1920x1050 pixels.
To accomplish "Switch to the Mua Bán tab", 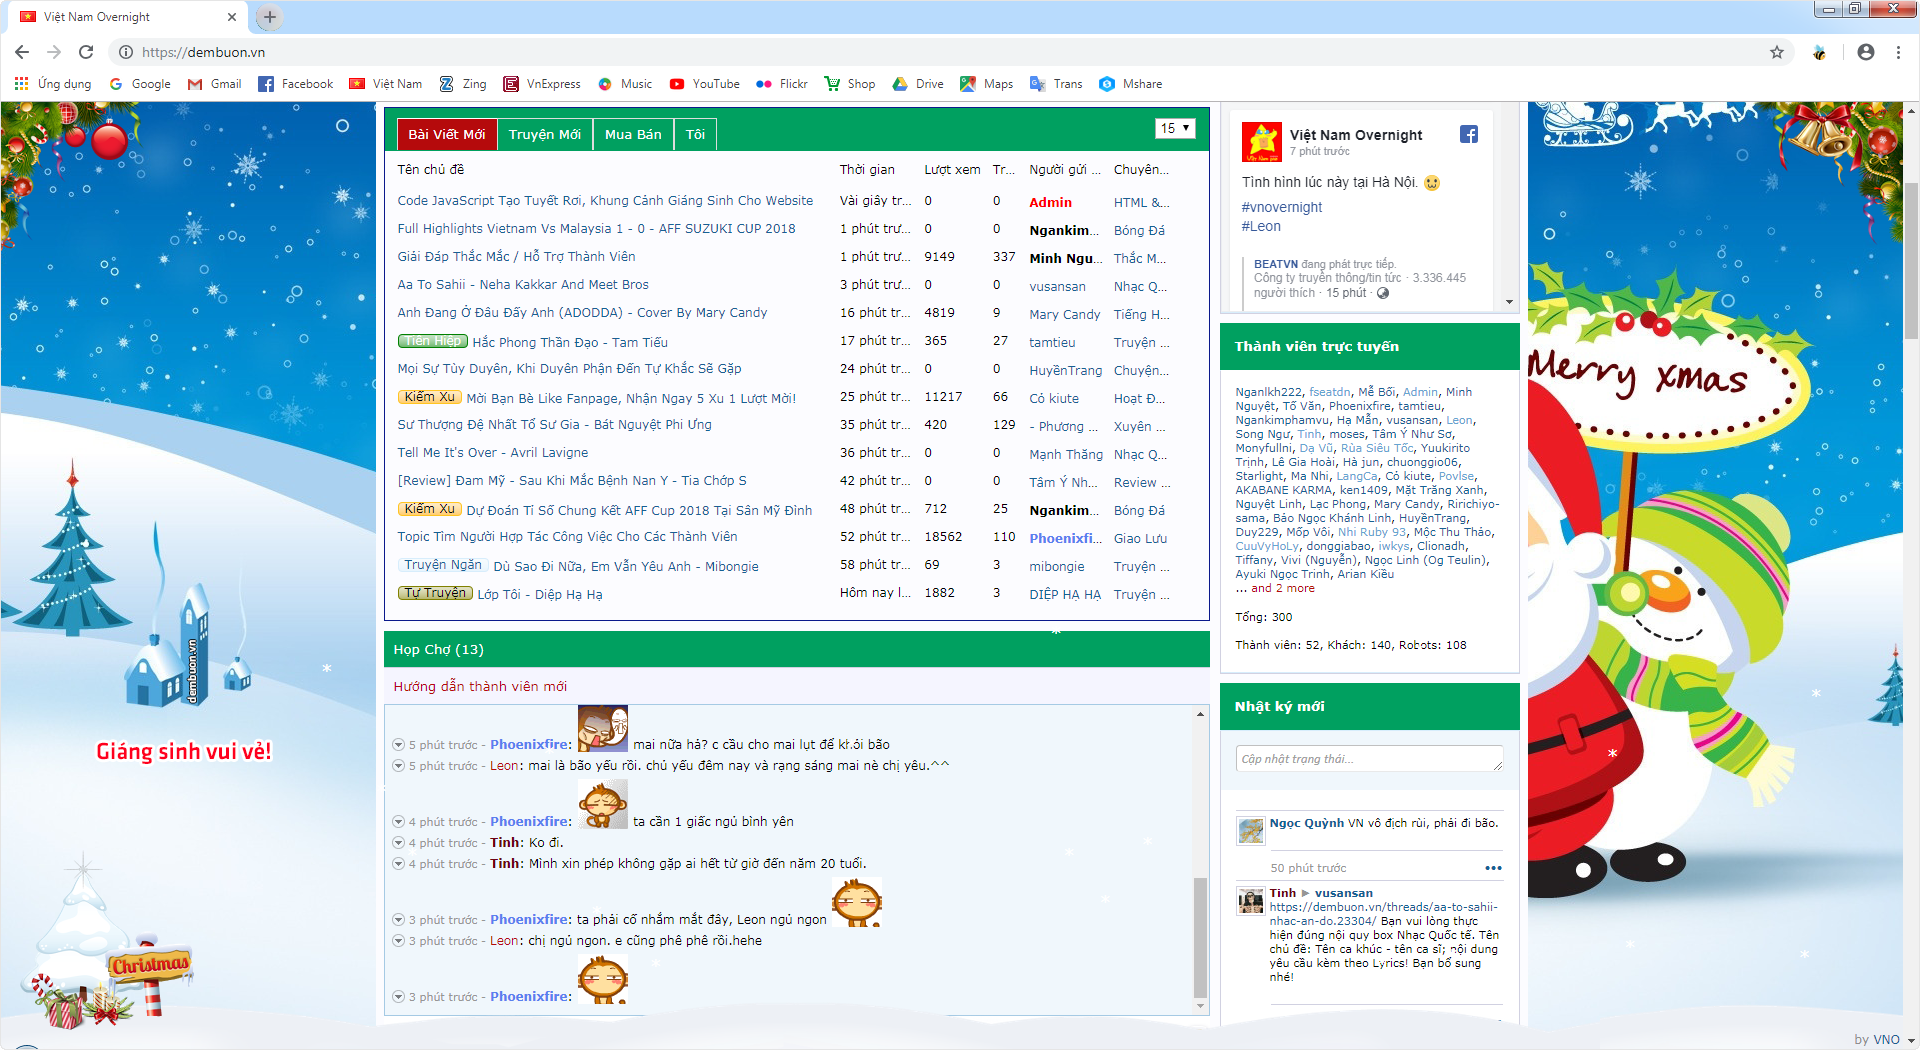I will click(633, 134).
